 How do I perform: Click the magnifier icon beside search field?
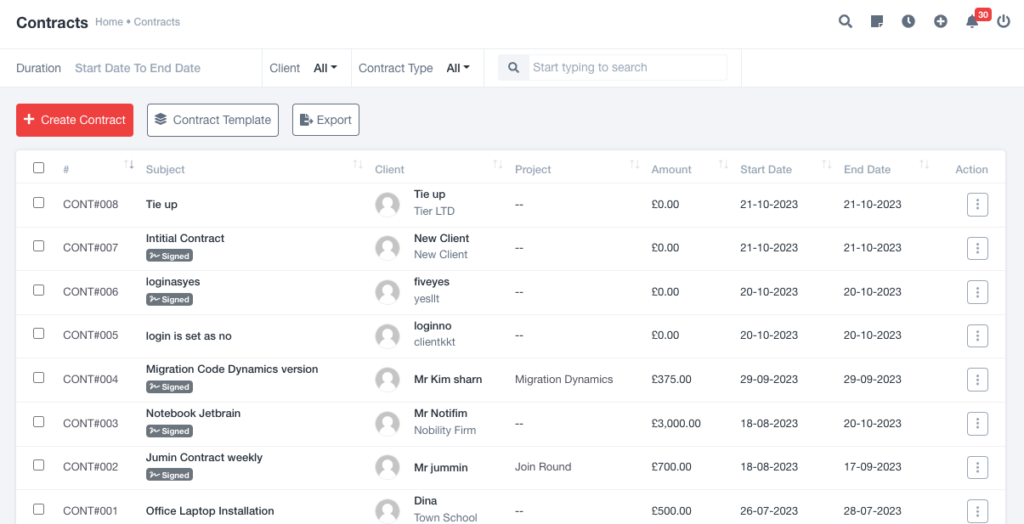click(x=513, y=67)
